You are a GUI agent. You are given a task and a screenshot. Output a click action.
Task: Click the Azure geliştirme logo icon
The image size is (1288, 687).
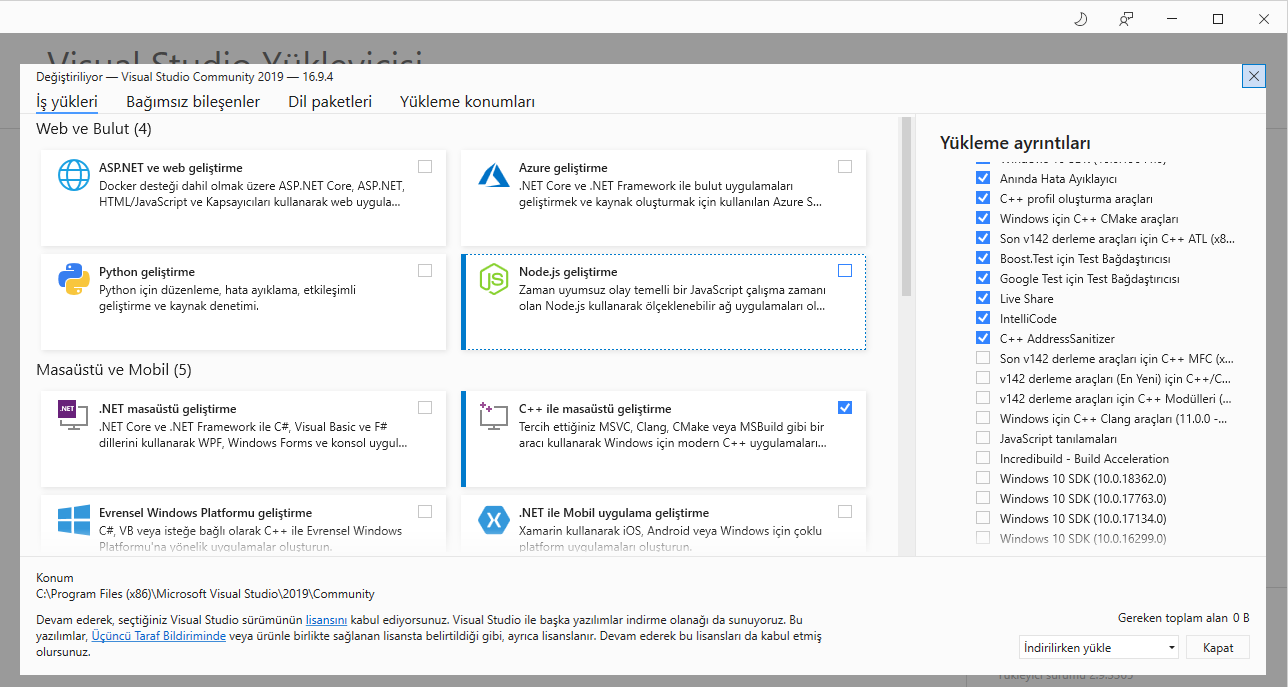click(x=494, y=175)
